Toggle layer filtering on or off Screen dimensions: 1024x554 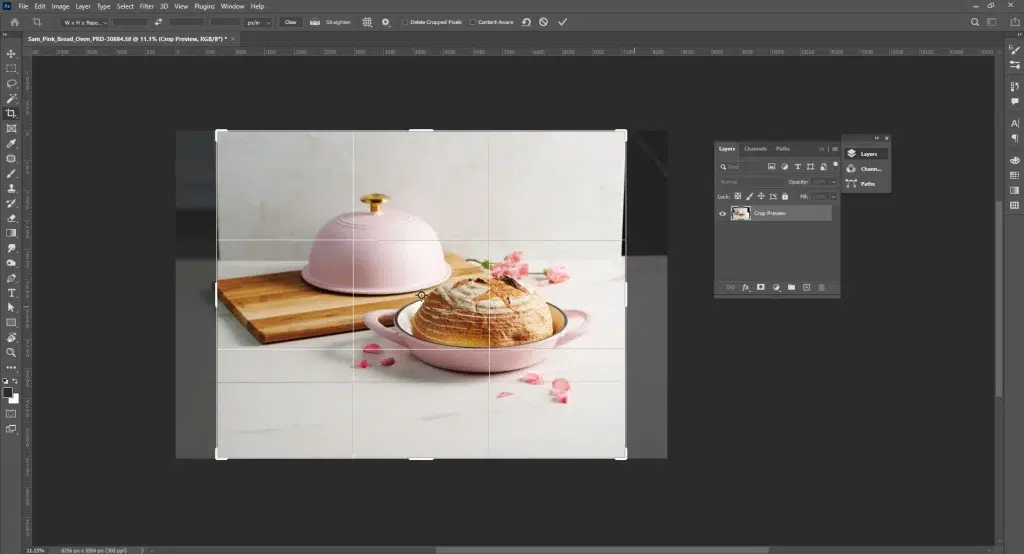(835, 165)
